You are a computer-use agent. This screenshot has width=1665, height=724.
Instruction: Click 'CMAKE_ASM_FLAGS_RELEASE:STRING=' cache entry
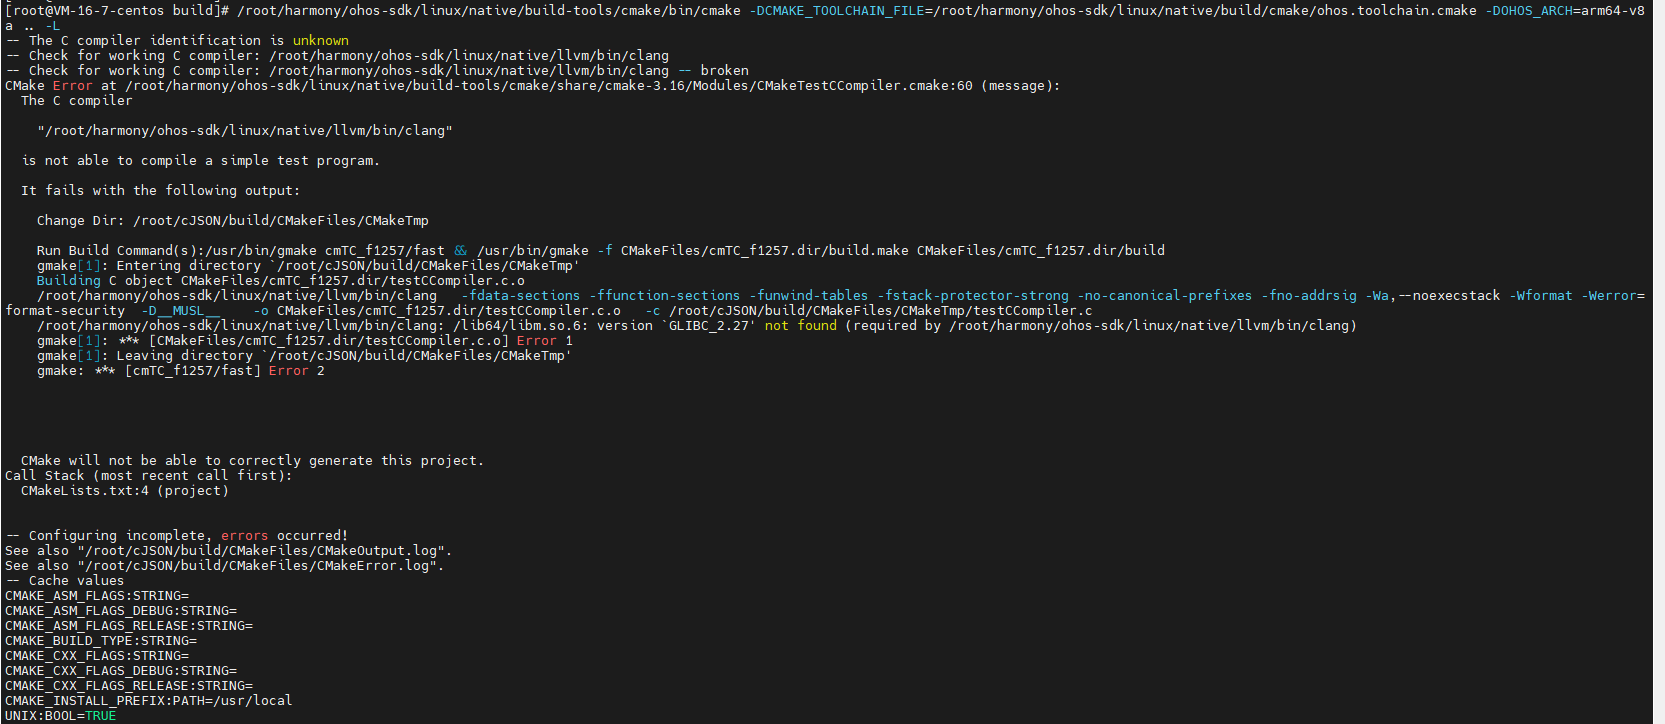point(129,626)
